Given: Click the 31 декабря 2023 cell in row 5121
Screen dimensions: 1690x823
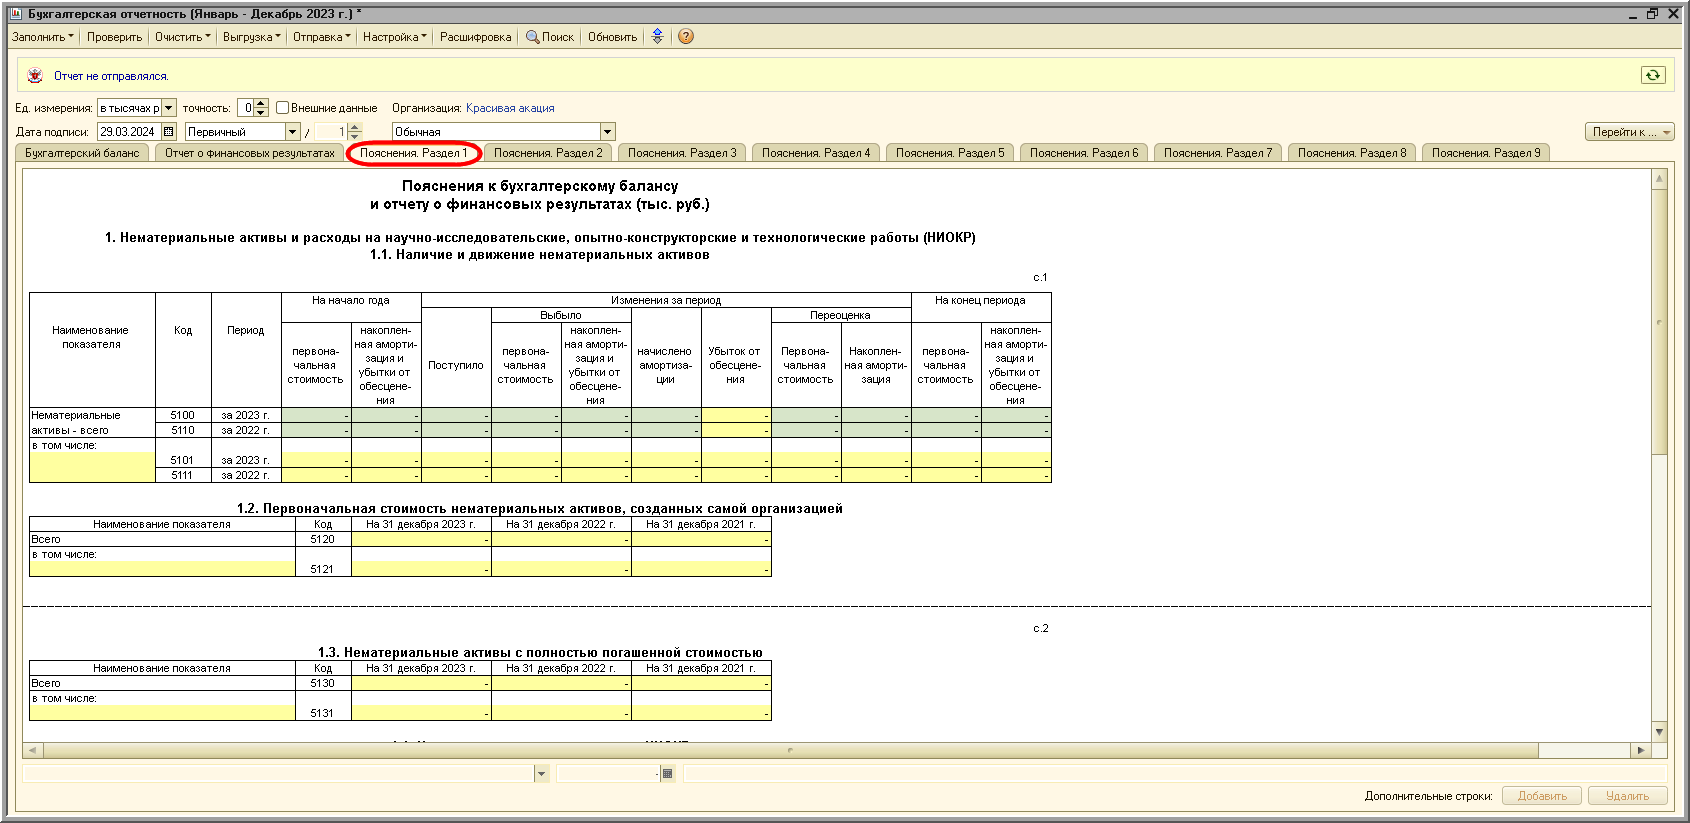Looking at the screenshot, I should point(421,569).
